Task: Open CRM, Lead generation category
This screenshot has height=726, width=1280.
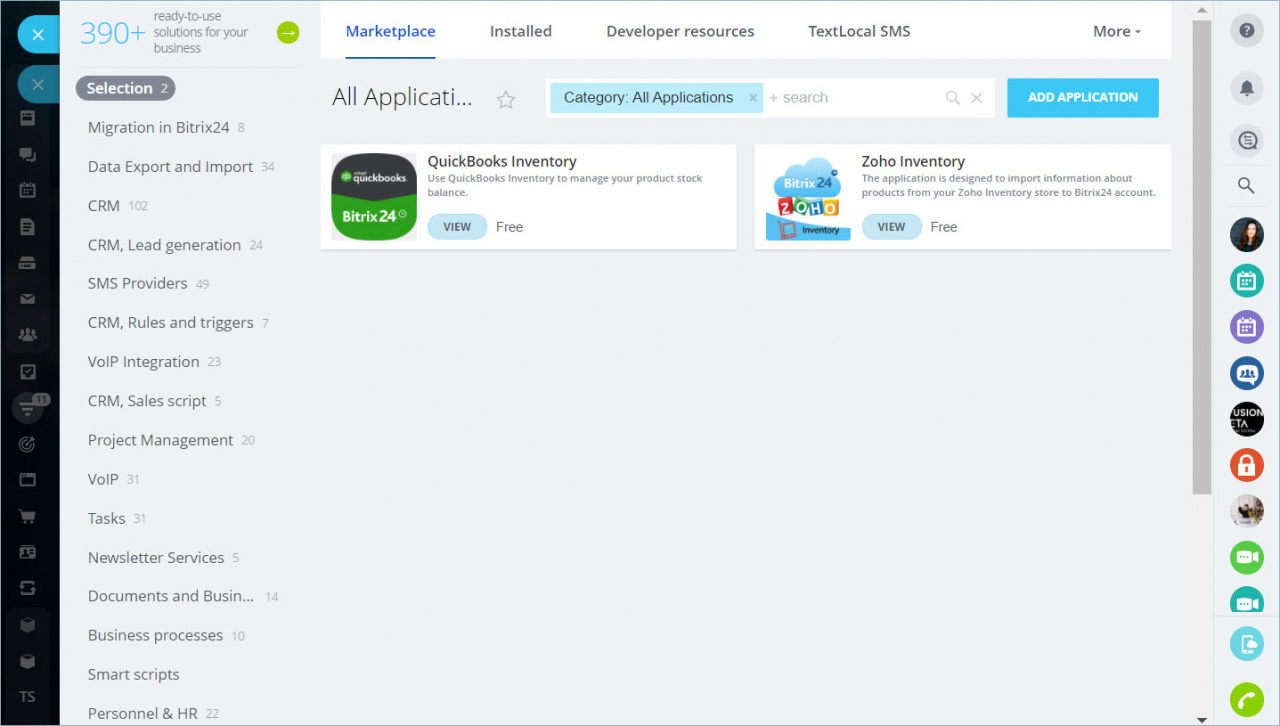Action: coord(164,245)
